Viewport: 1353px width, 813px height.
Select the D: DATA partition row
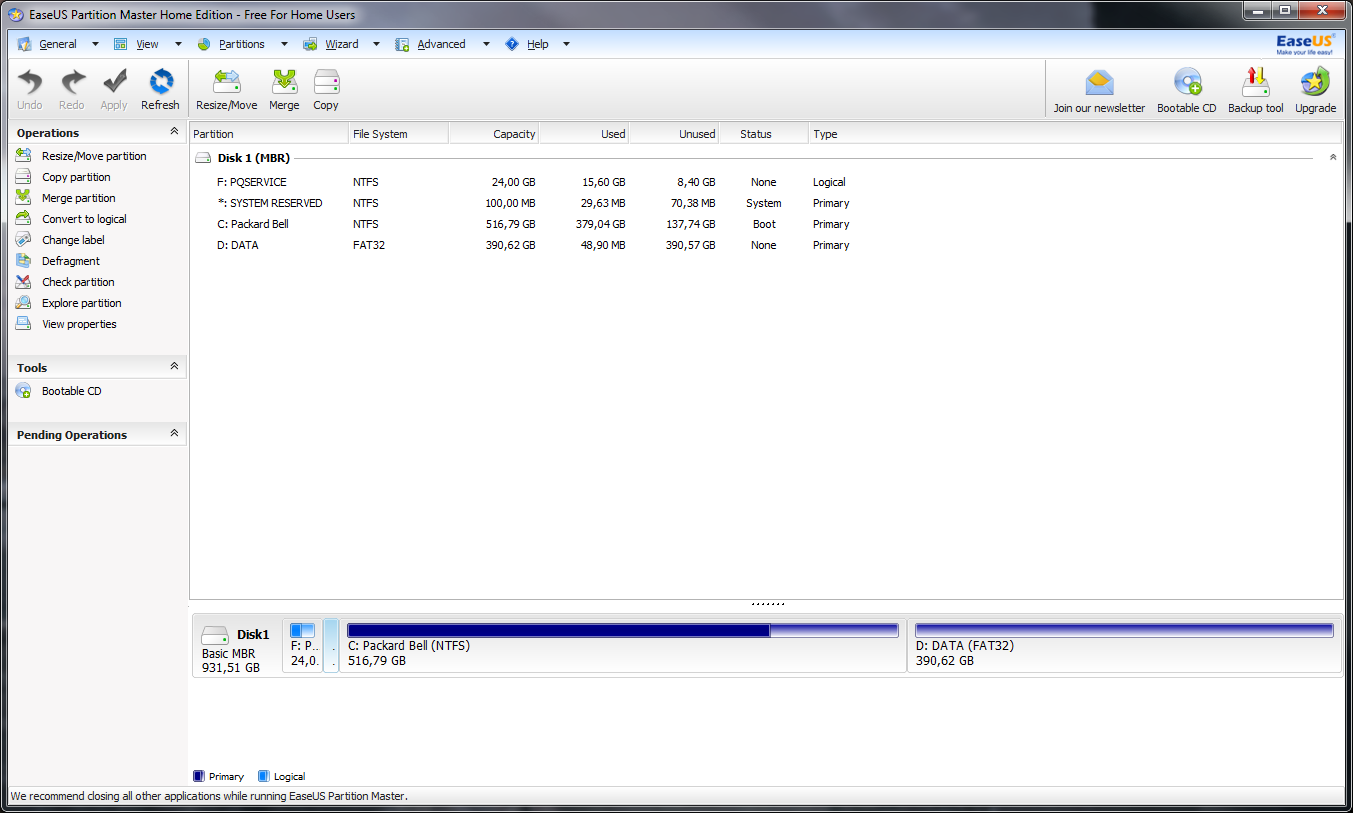(765, 245)
